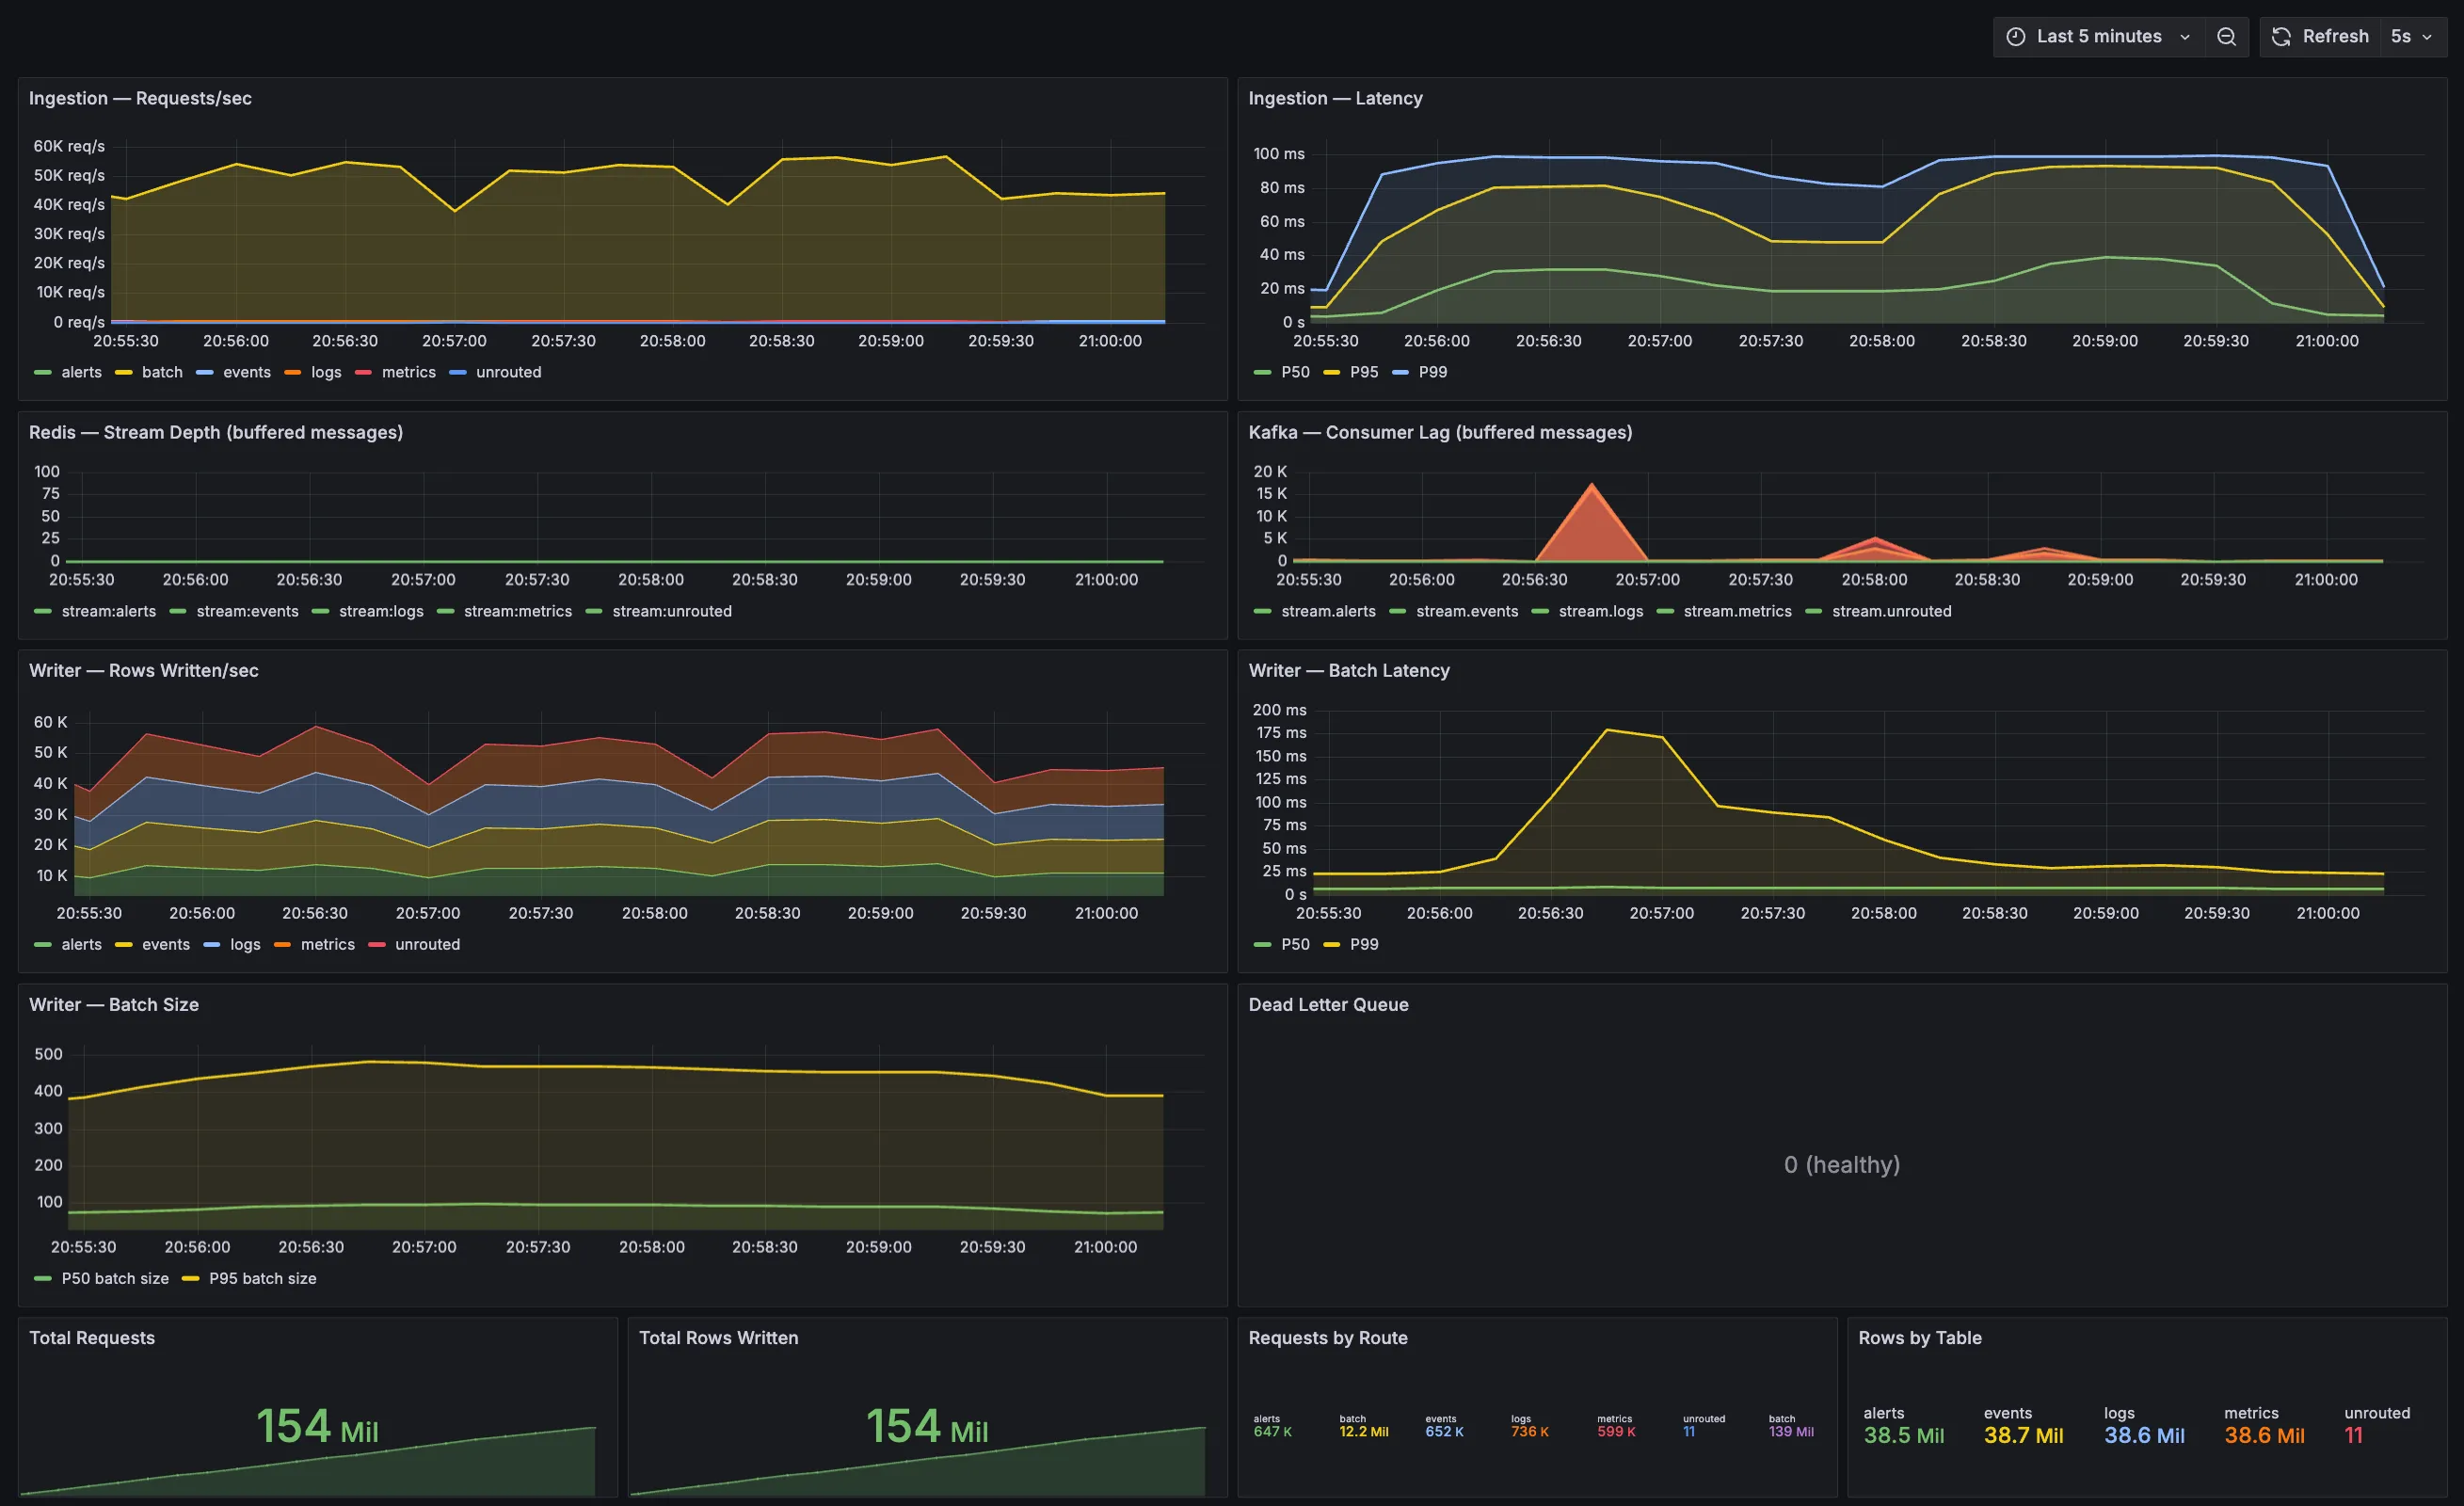Open the Kafka — Consumer Lag panel title menu
2464x1506 pixels.
1440,432
